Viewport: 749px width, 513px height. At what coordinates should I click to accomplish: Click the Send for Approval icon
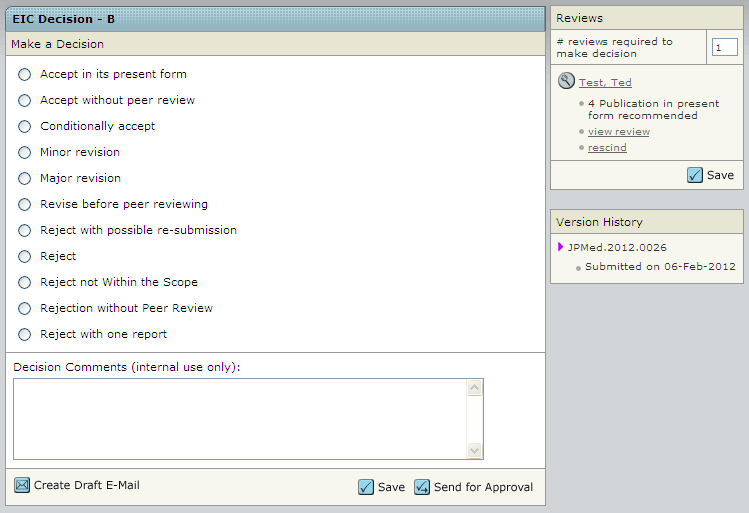click(x=422, y=487)
